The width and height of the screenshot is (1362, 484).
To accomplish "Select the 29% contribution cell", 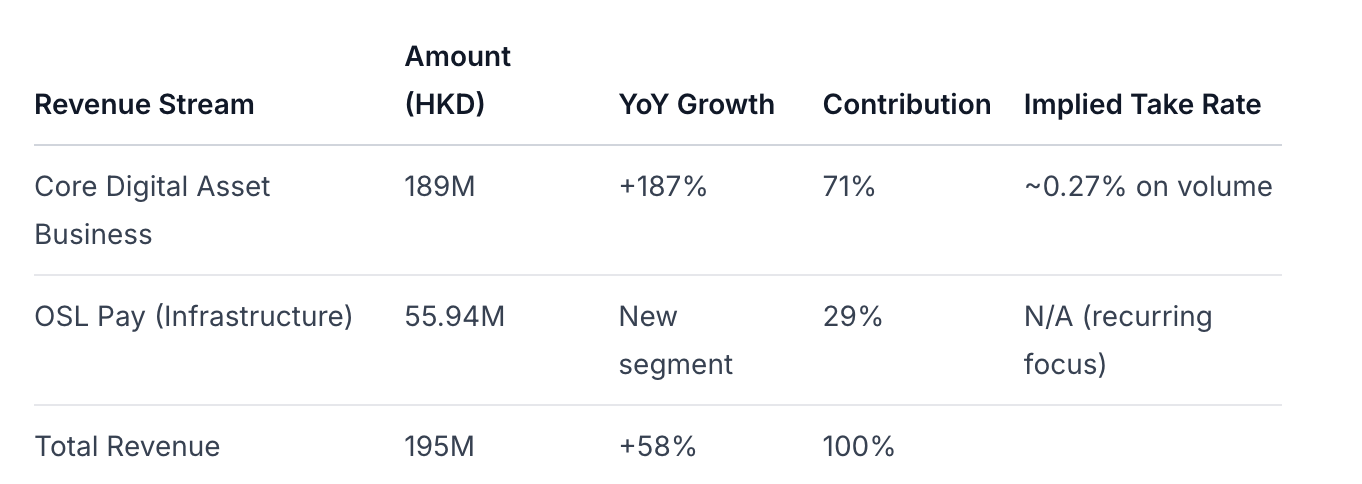I will (852, 317).
